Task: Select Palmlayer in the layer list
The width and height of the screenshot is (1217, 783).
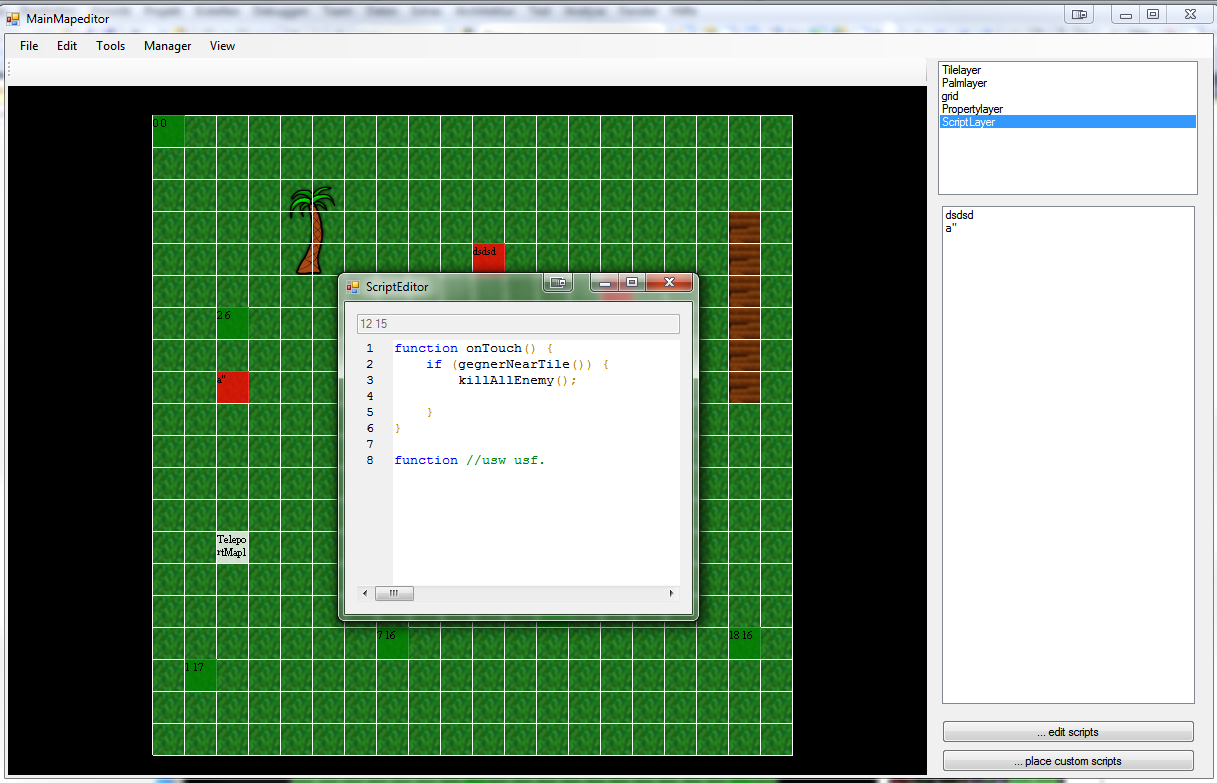Action: 964,83
